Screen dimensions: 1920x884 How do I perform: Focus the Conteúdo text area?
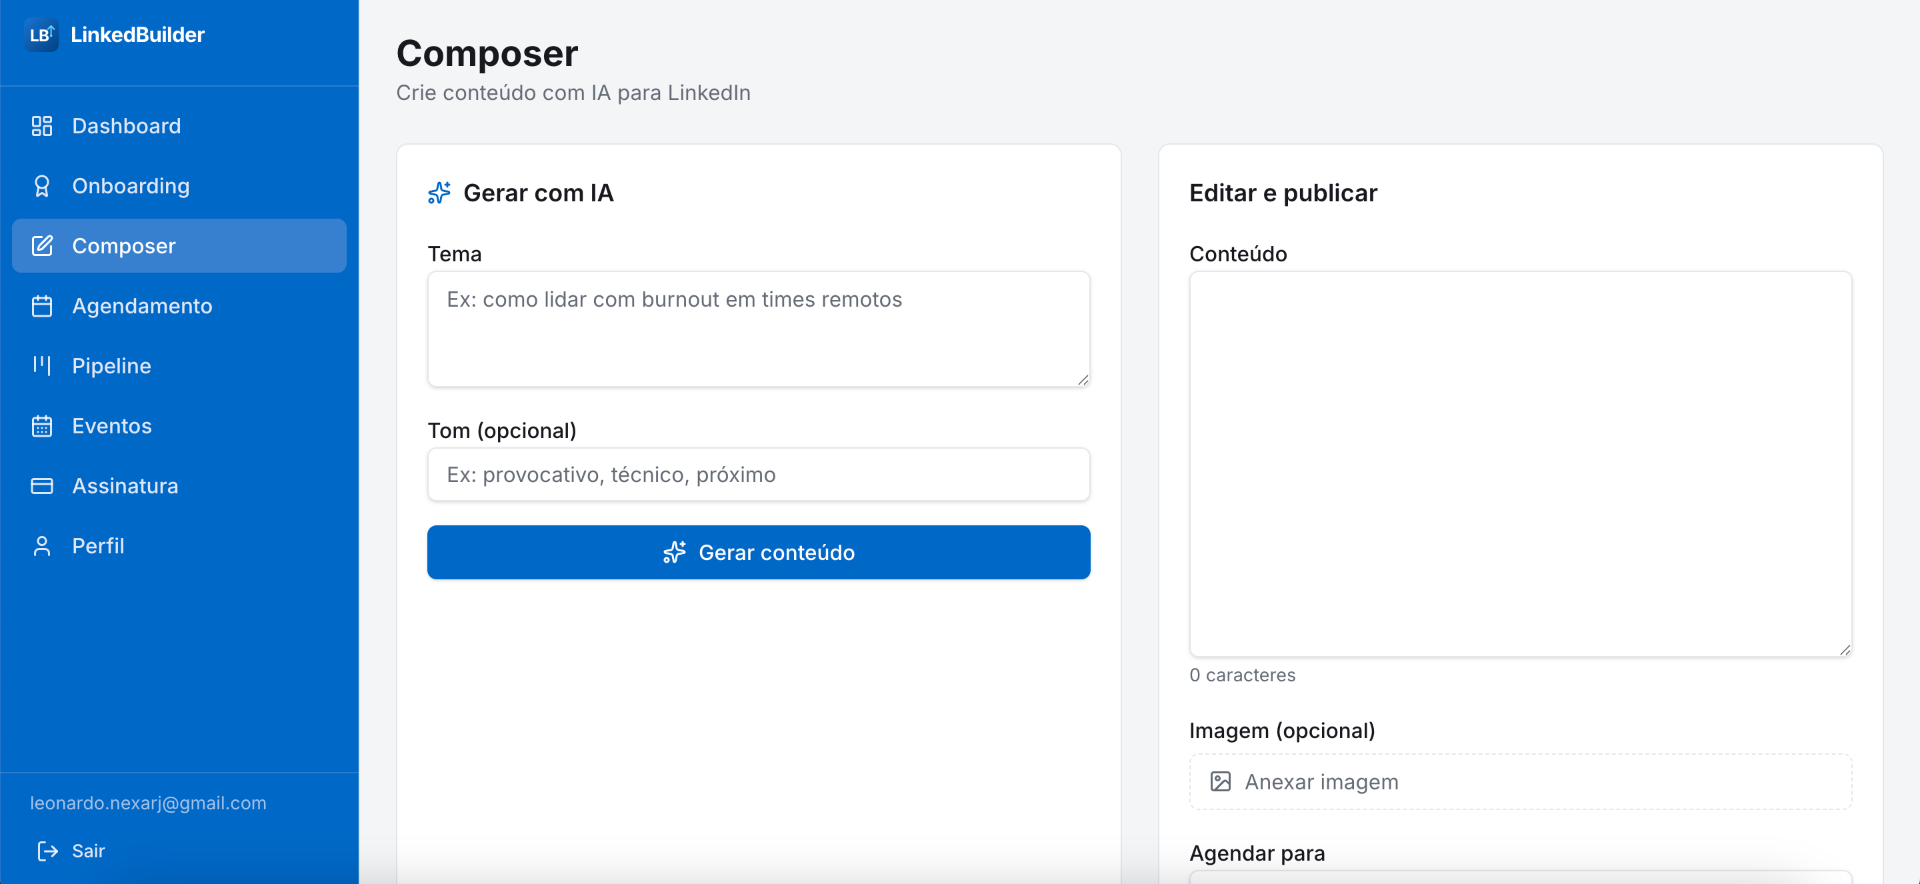[x=1521, y=464]
